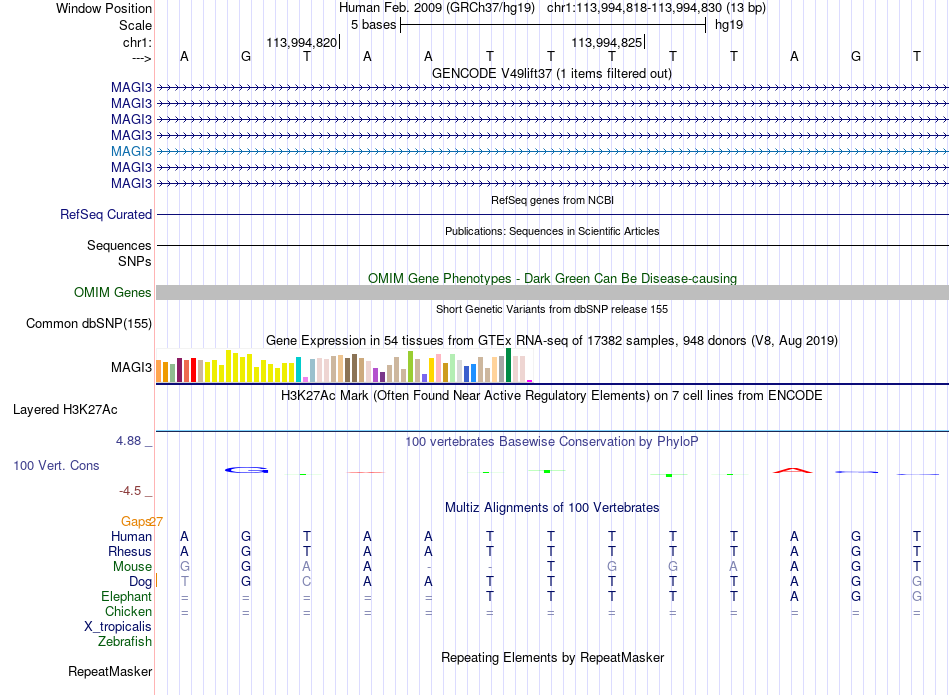The width and height of the screenshot is (950, 695).
Task: Click the blue G conservation logo glyph
Action: click(246, 470)
